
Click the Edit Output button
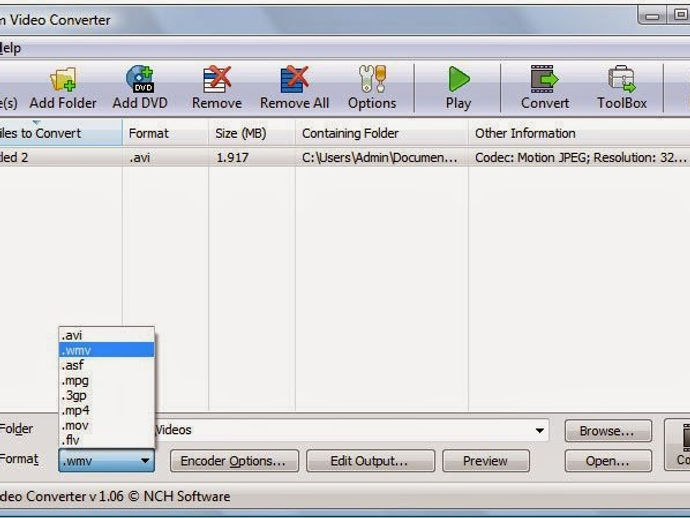tap(370, 461)
